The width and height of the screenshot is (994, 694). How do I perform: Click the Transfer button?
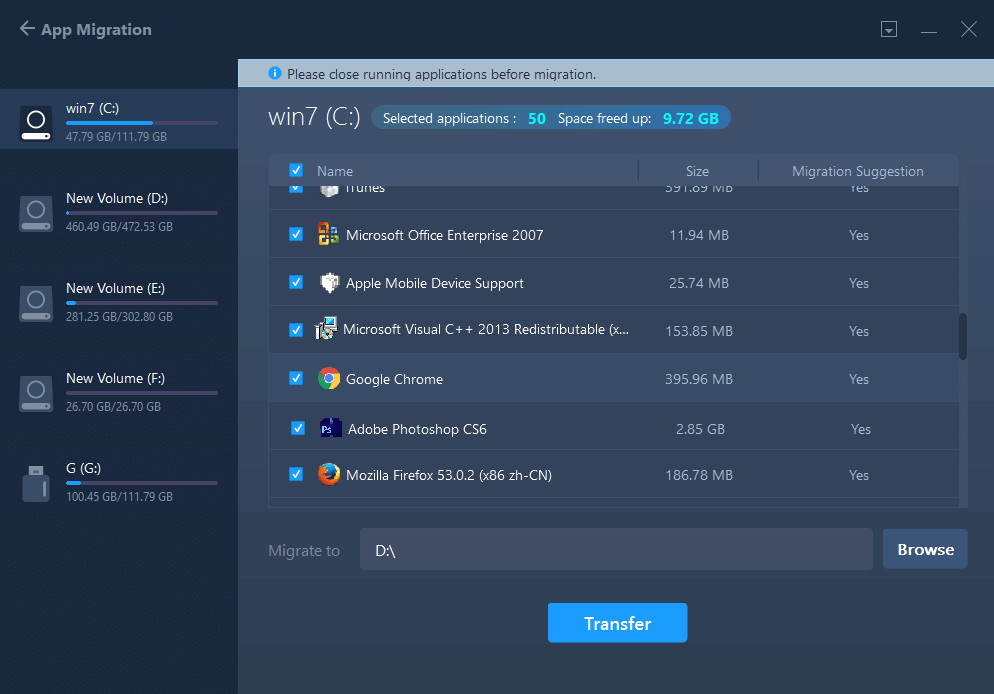click(617, 623)
